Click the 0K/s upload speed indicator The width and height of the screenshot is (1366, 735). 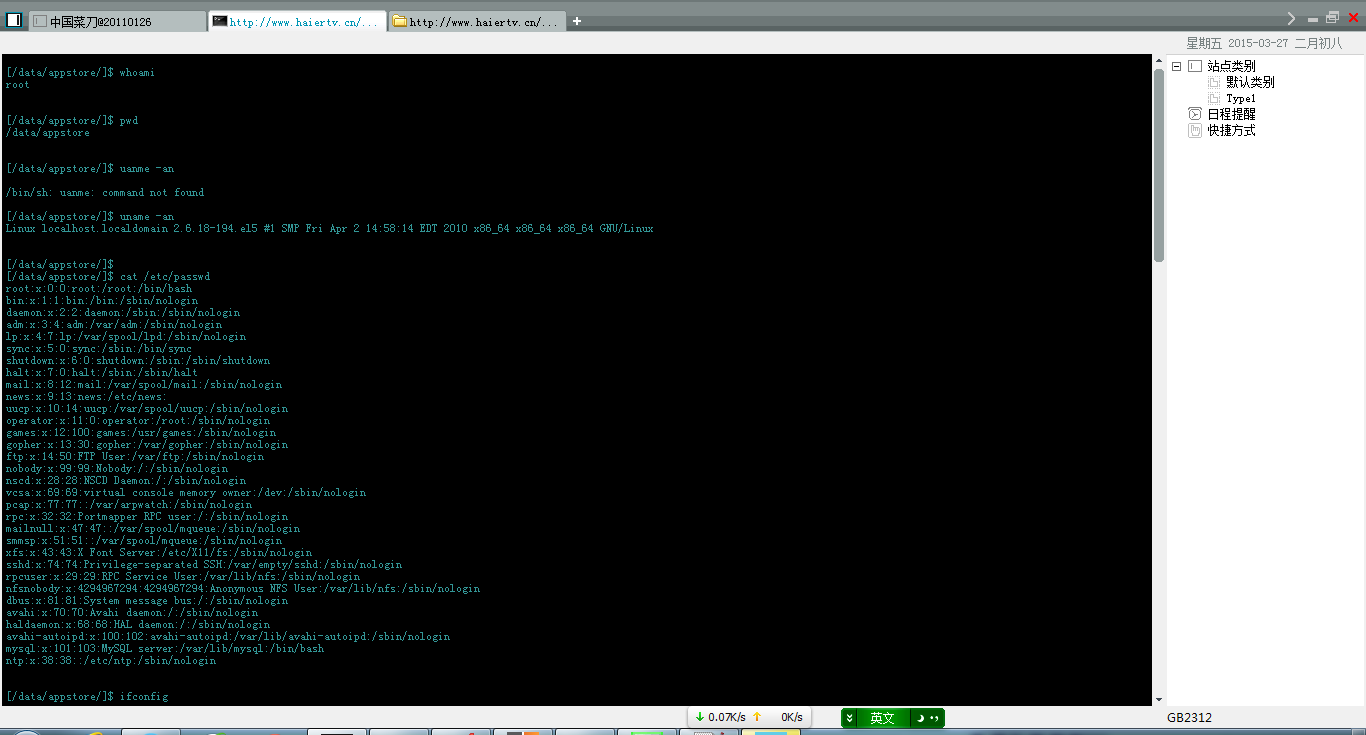point(778,717)
